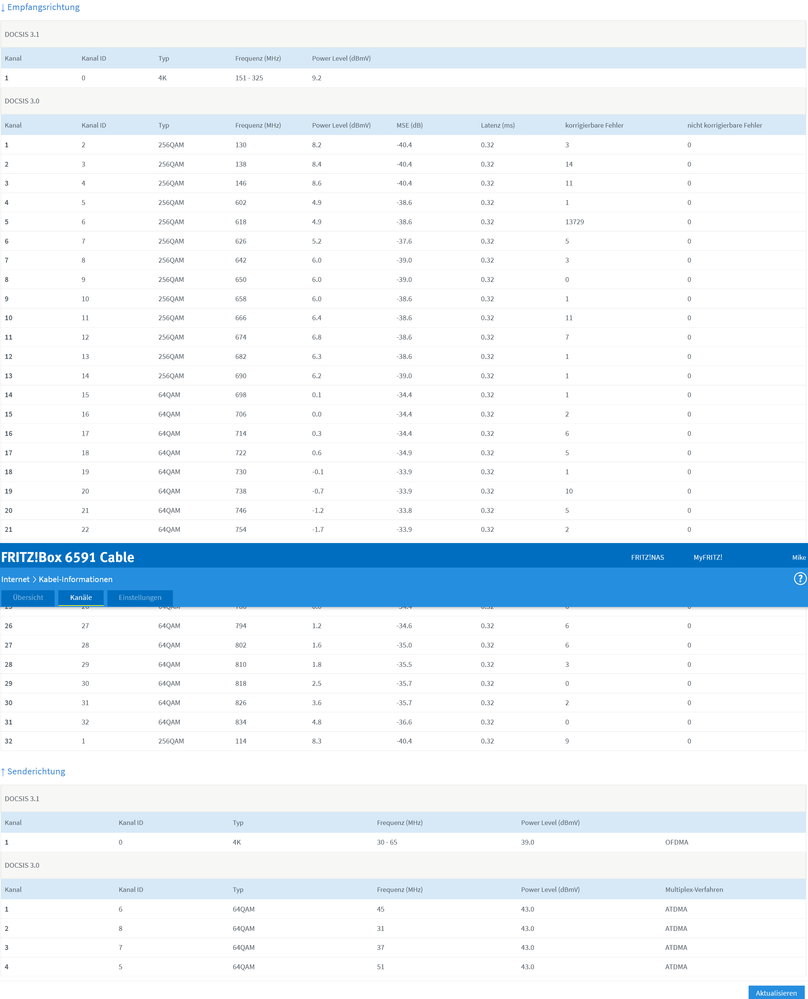Click the upstream frequency 45
Screen dimensions: 808x999
point(380,909)
